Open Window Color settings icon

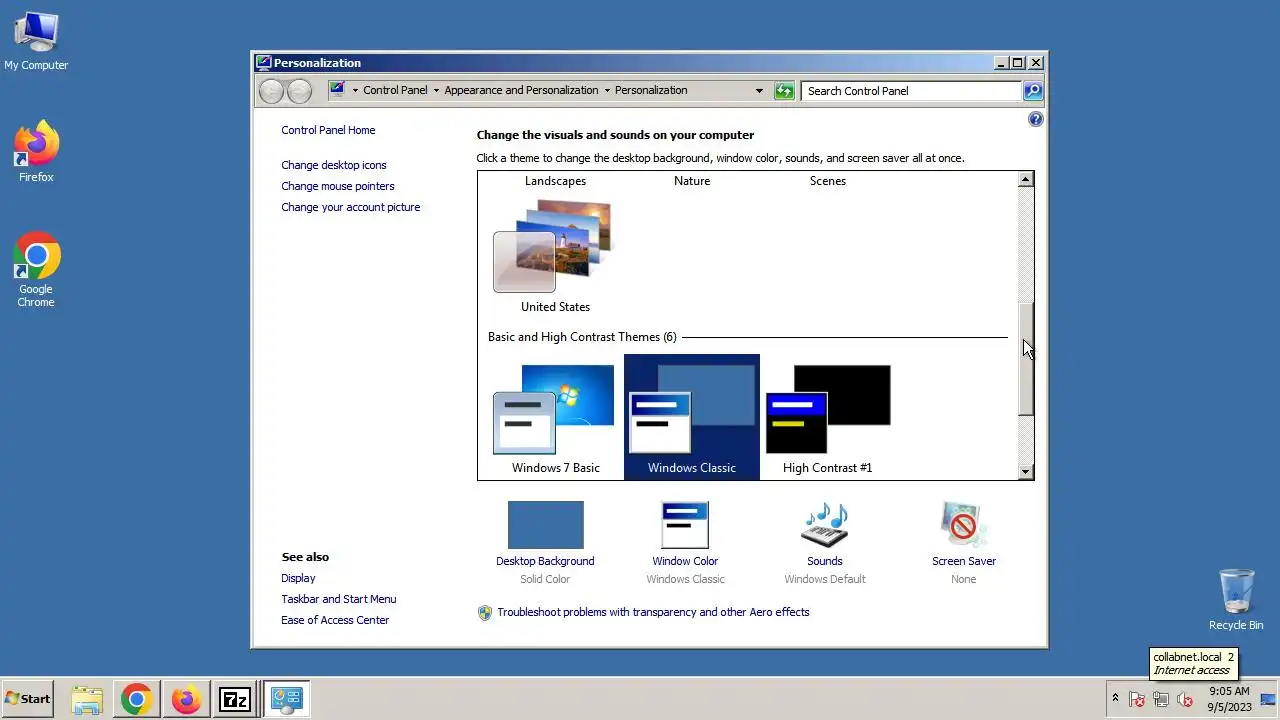pos(685,525)
